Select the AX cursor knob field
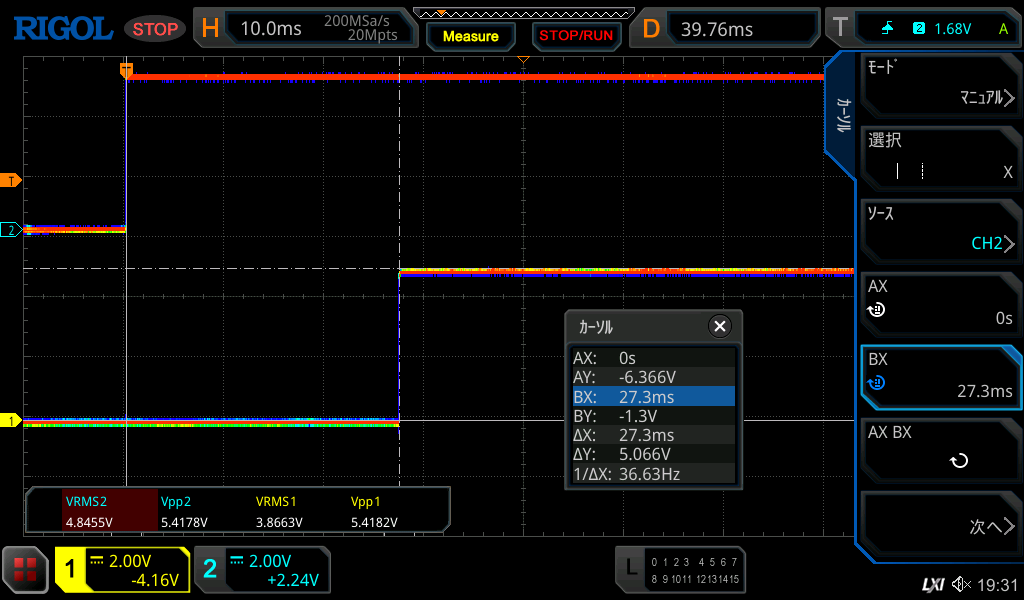The width and height of the screenshot is (1024, 600). [x=940, y=304]
